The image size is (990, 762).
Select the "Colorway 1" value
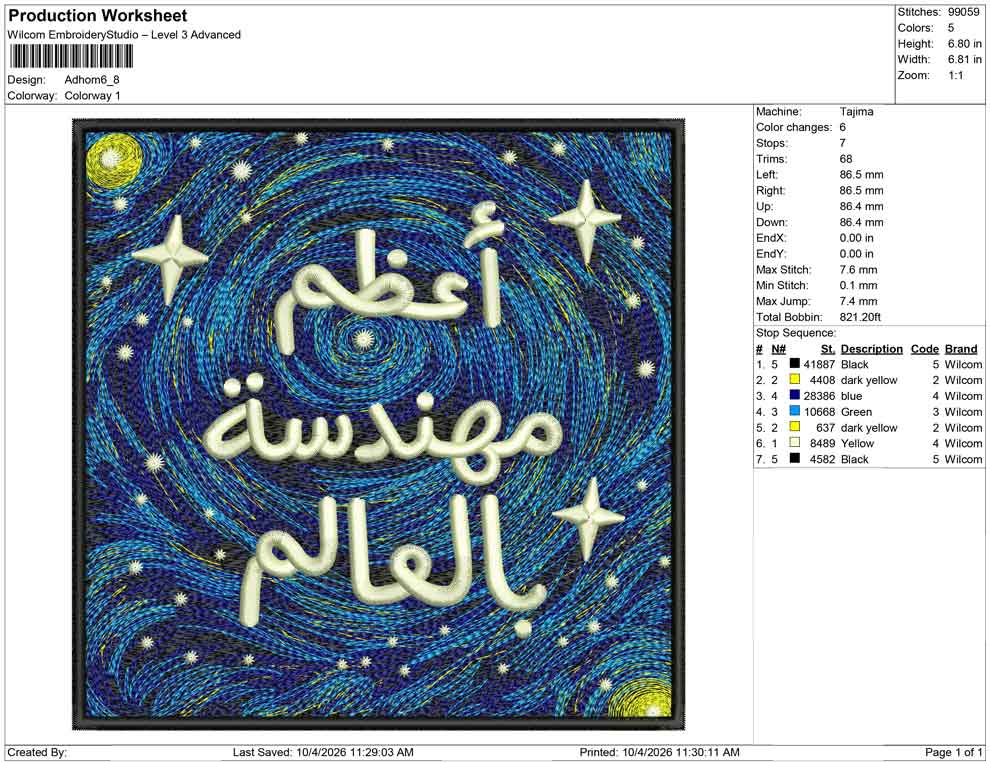[92, 96]
